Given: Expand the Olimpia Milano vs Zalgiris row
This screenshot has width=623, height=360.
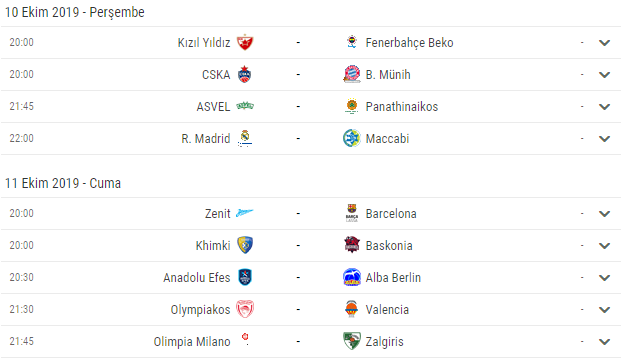Looking at the screenshot, I should click(604, 341).
